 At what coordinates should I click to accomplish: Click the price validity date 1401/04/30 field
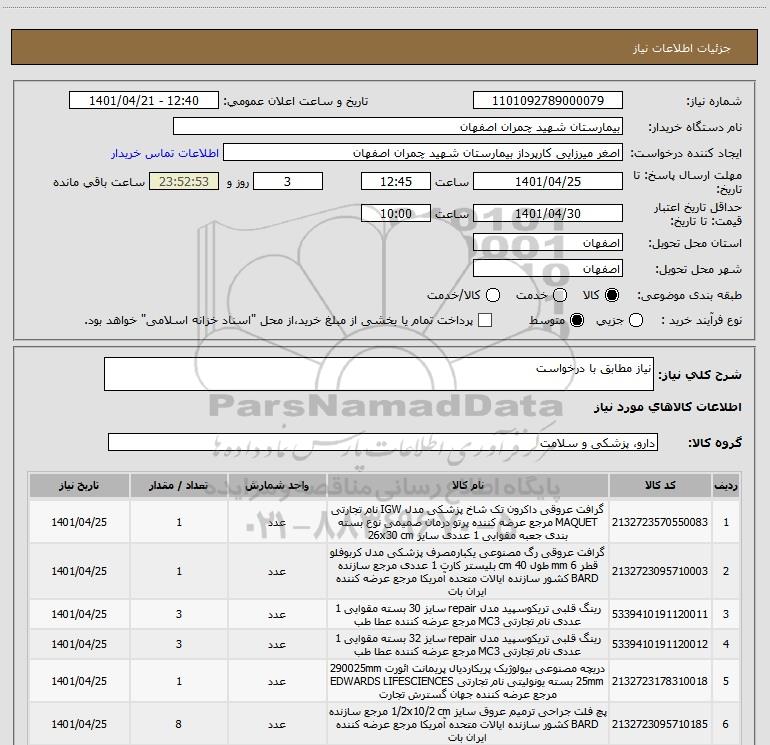[548, 213]
